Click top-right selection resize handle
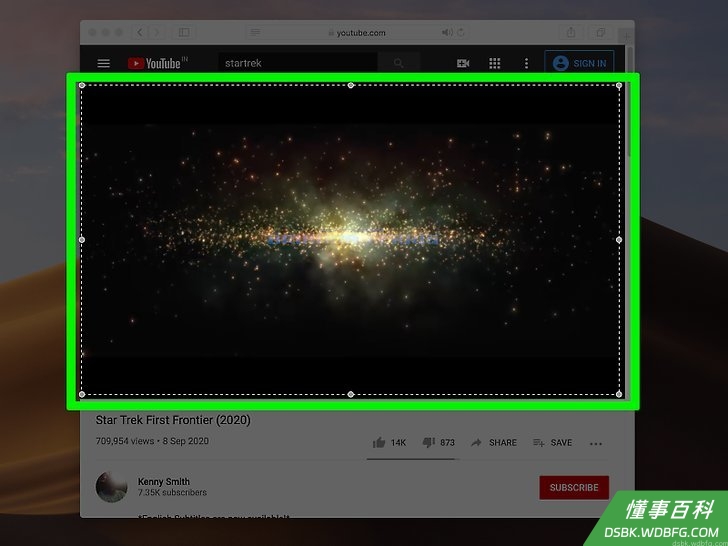This screenshot has width=728, height=546. tap(619, 85)
